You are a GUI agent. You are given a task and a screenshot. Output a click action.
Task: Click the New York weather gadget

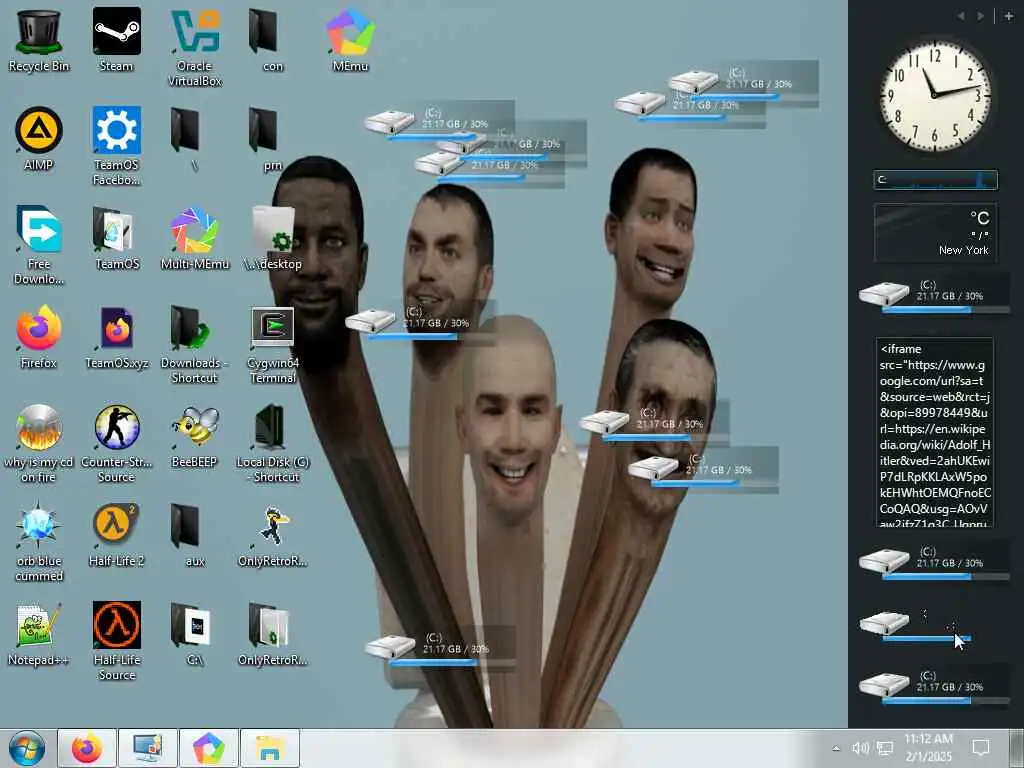point(935,232)
